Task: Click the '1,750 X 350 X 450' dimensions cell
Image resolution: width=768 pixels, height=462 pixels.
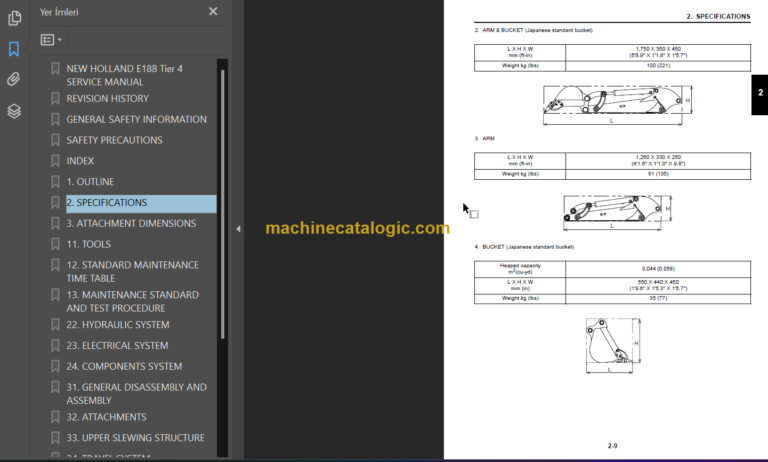Action: 658,52
